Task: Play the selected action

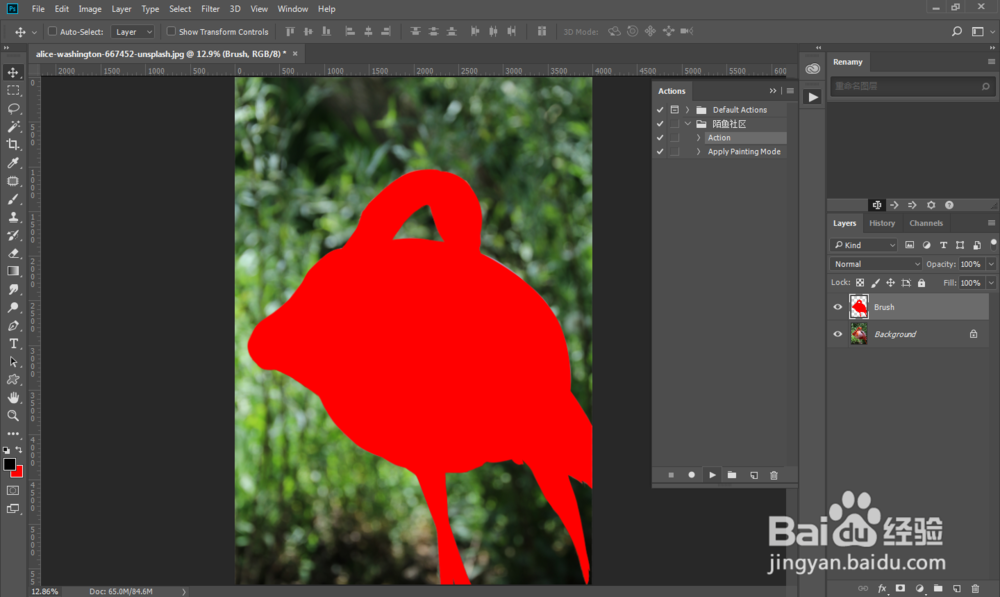Action: pos(712,475)
